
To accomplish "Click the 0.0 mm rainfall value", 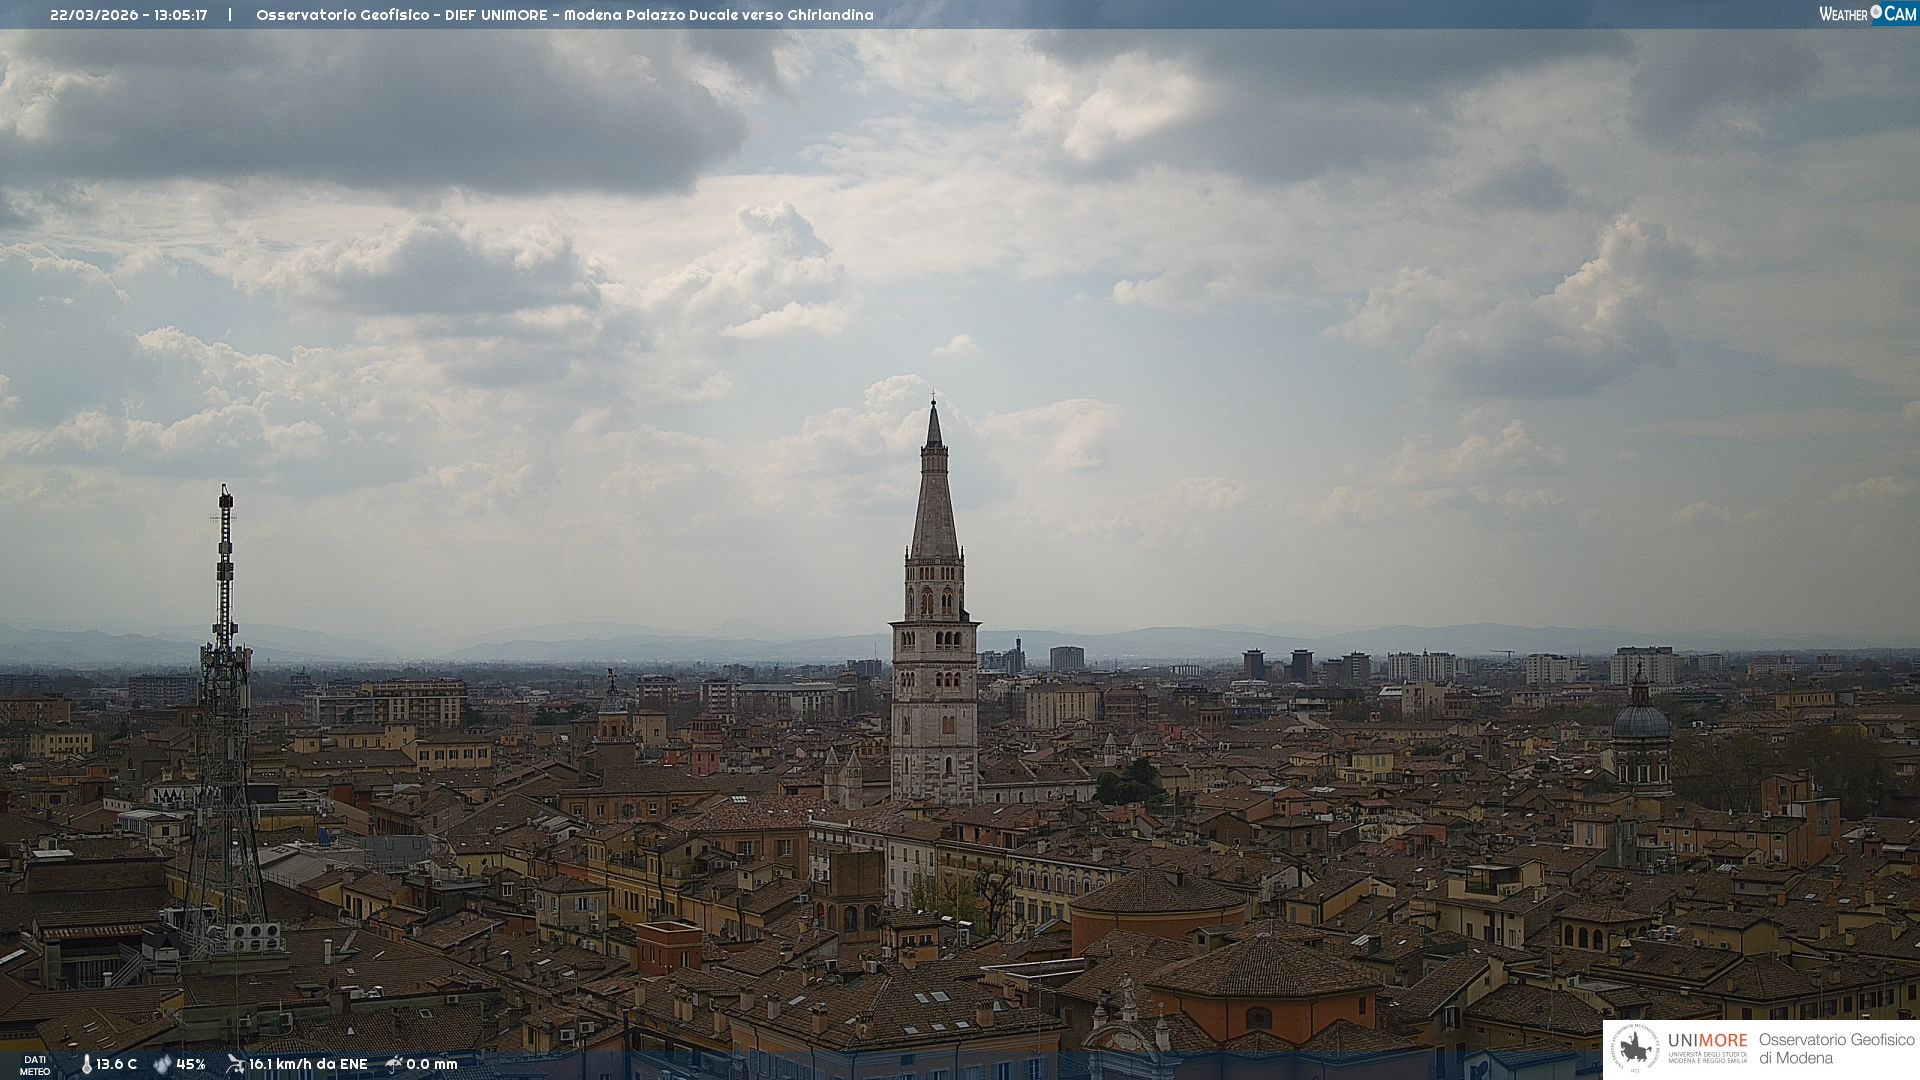I will [431, 1064].
